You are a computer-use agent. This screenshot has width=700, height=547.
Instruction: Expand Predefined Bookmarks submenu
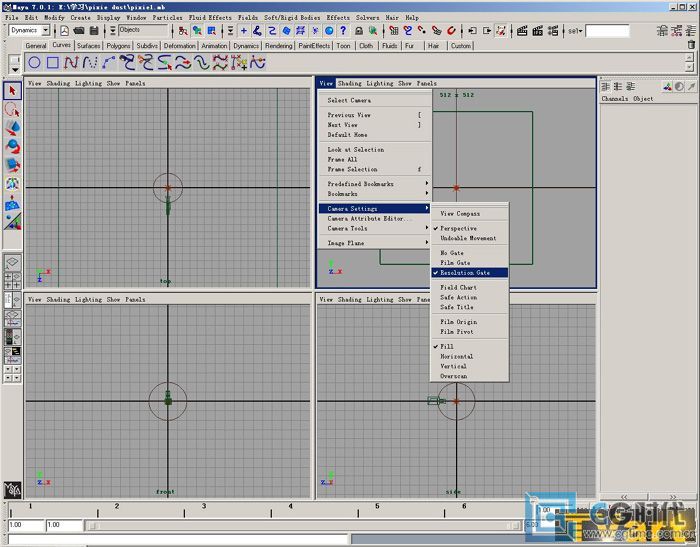(375, 184)
